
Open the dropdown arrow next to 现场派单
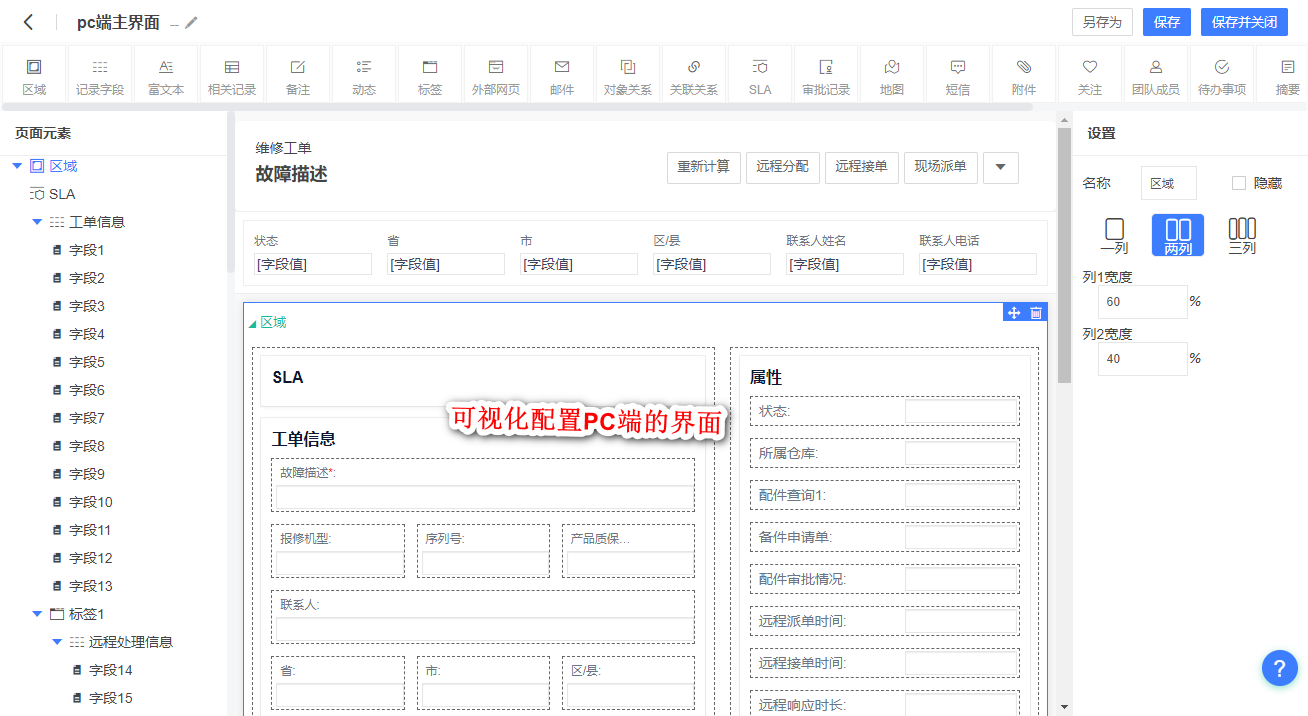click(1000, 167)
